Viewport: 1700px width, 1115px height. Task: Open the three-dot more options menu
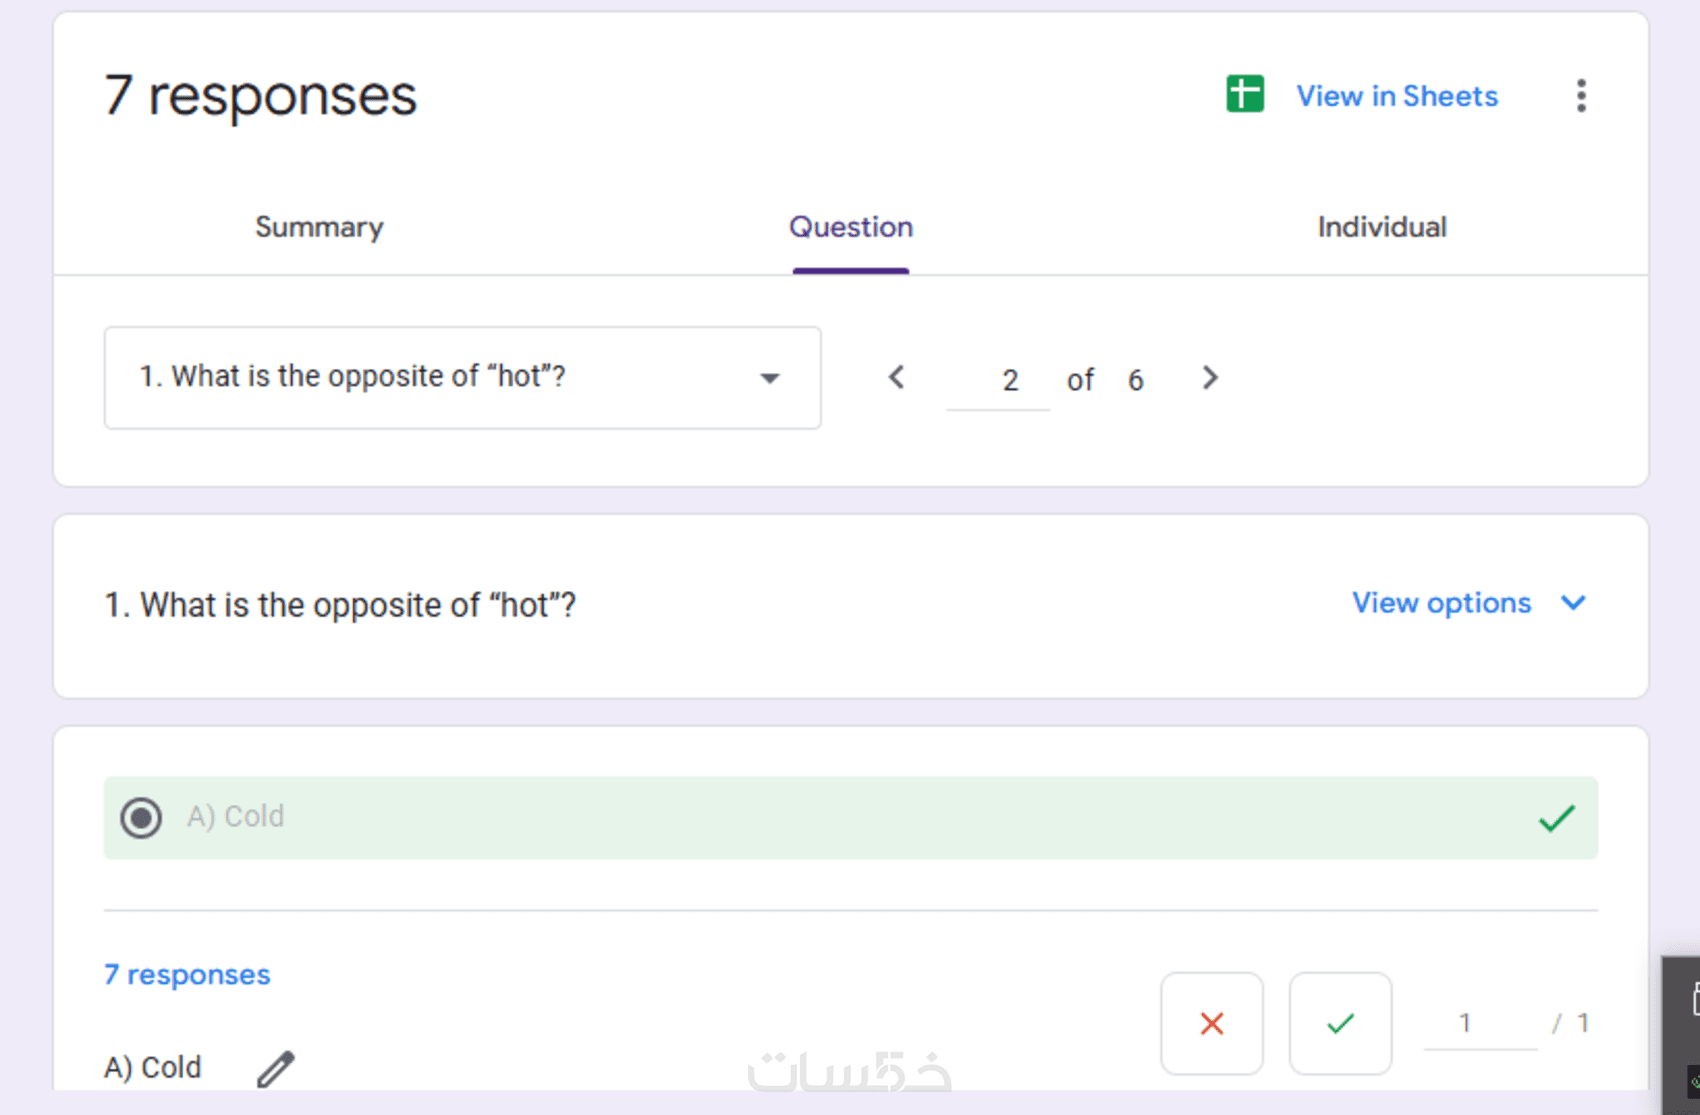pos(1581,96)
